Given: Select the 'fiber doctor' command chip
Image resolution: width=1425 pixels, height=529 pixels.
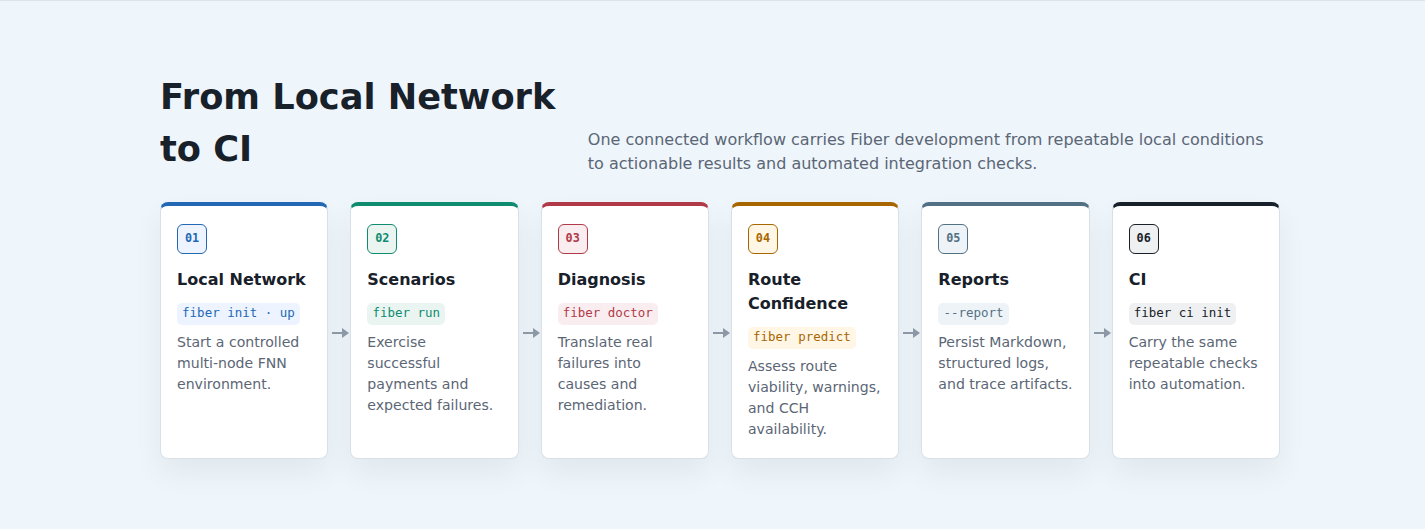Looking at the screenshot, I should [x=608, y=313].
